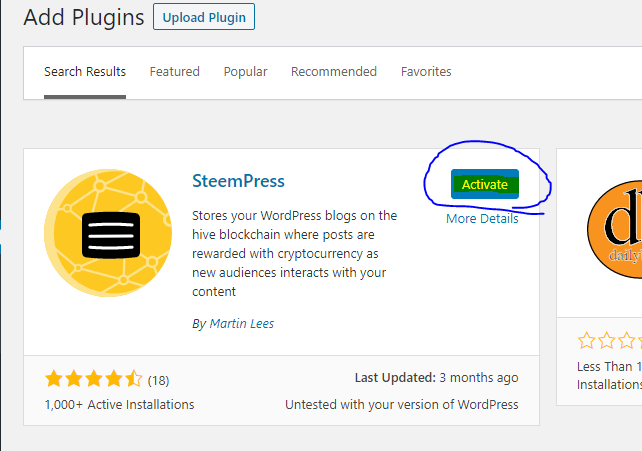Click the Untested with your version text
This screenshot has height=451, width=642.
(402, 404)
